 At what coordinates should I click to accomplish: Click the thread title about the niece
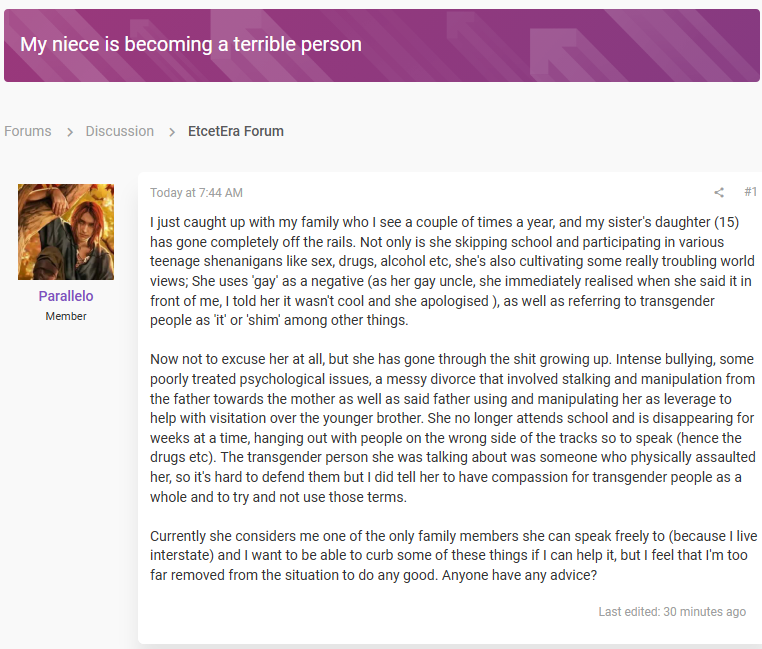(191, 44)
